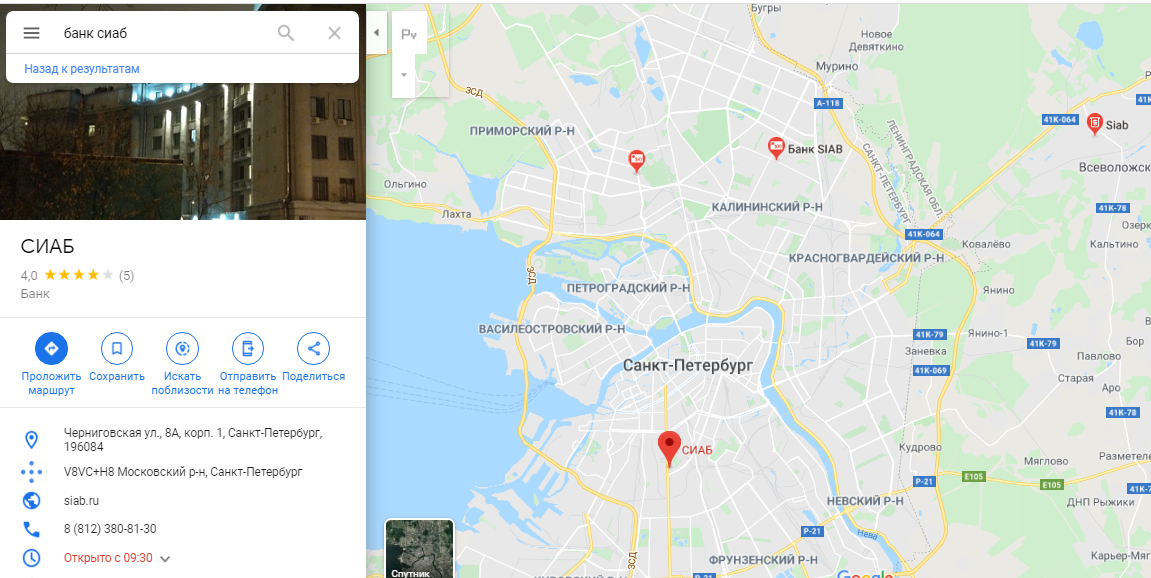Viewport: 1151px width, 578px height.
Task: Collapse the side panel with arrow toggle
Action: (x=377, y=33)
